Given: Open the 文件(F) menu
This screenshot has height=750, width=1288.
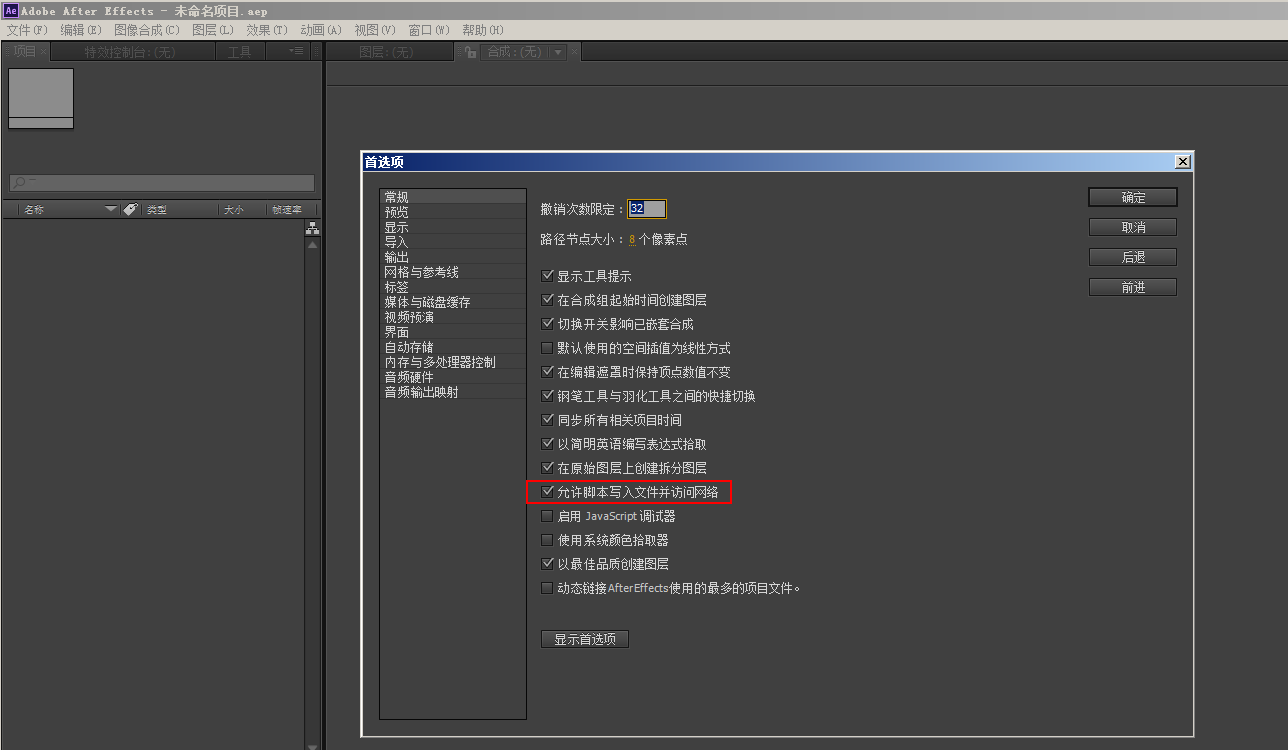Looking at the screenshot, I should pos(27,30).
